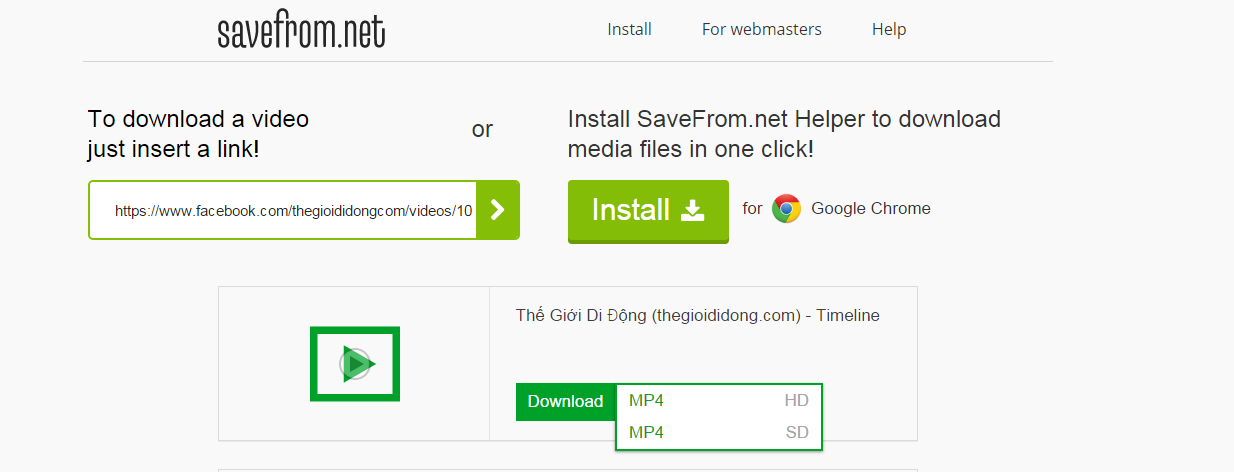The image size is (1234, 472).
Task: Click the Google Chrome text label
Action: pos(870,209)
